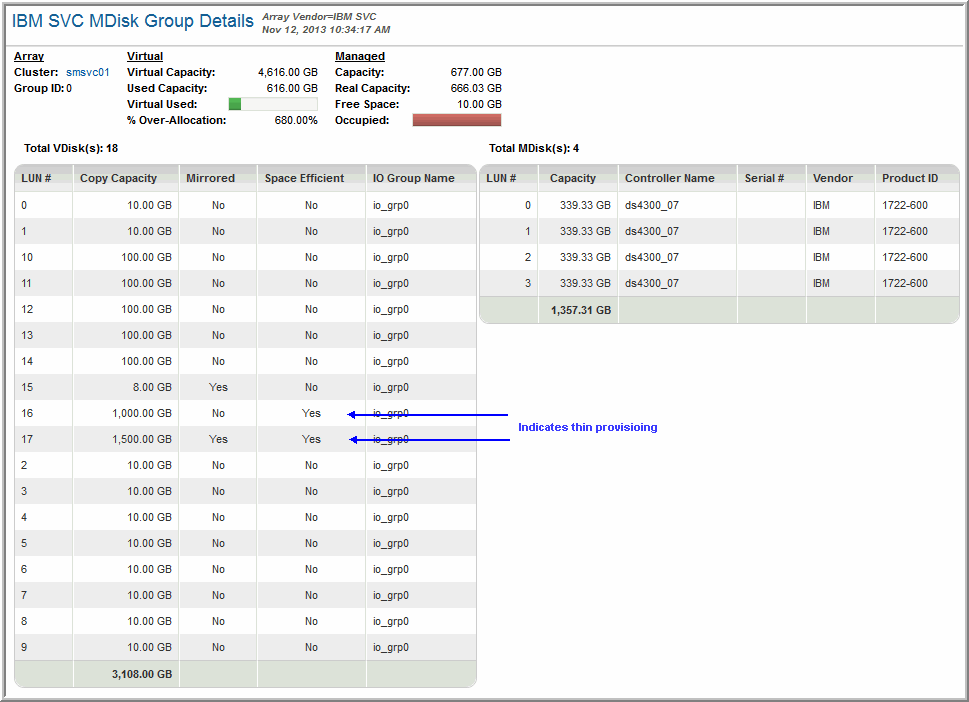The height and width of the screenshot is (702, 969).
Task: Sort MDisks by Controller Name header
Action: tap(669, 178)
